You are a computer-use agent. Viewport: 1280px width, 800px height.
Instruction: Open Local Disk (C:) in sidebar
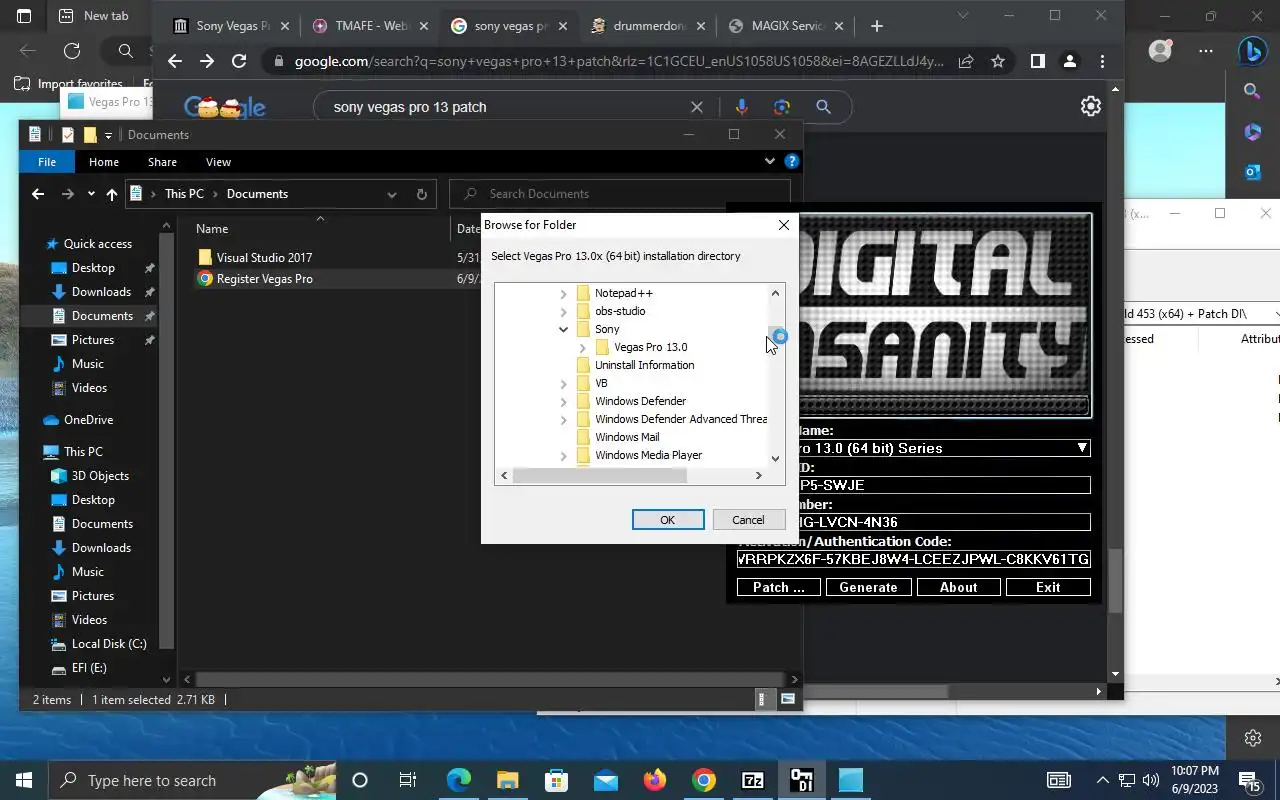109,644
